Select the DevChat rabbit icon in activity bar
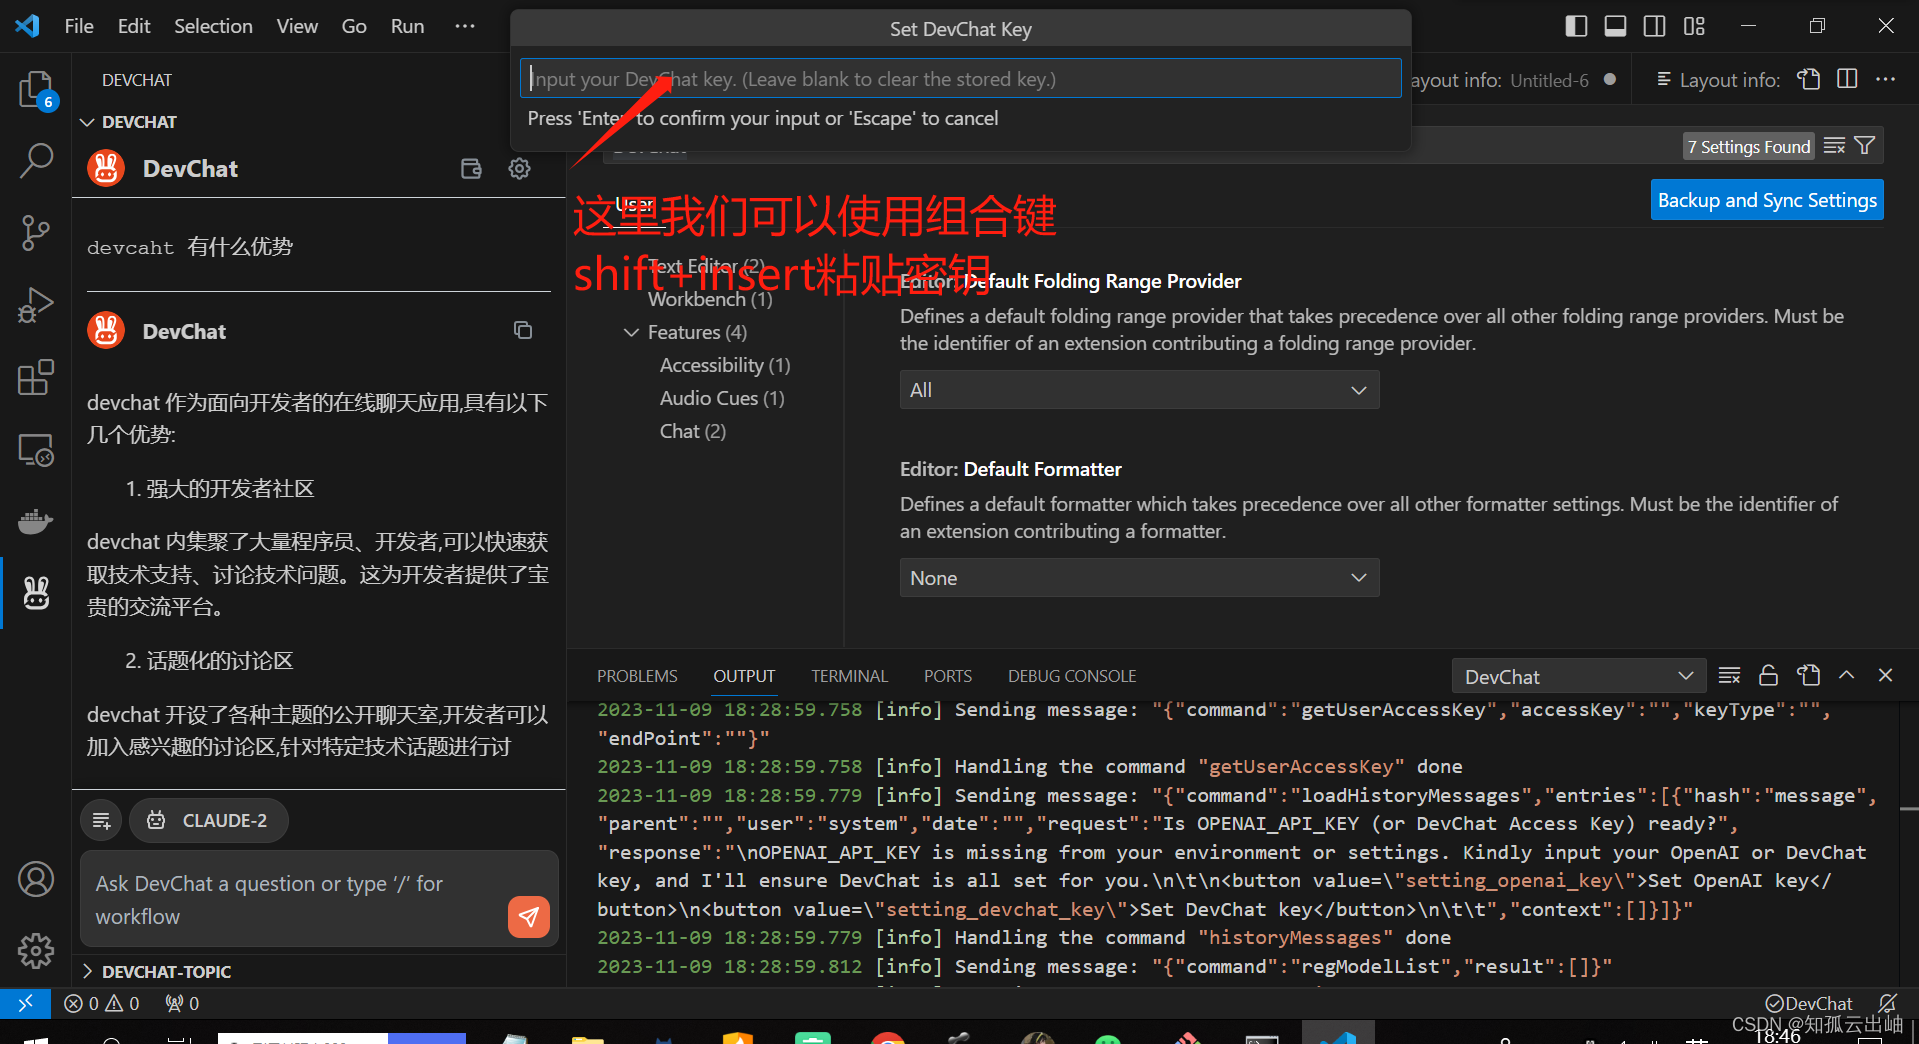1919x1044 pixels. point(36,593)
